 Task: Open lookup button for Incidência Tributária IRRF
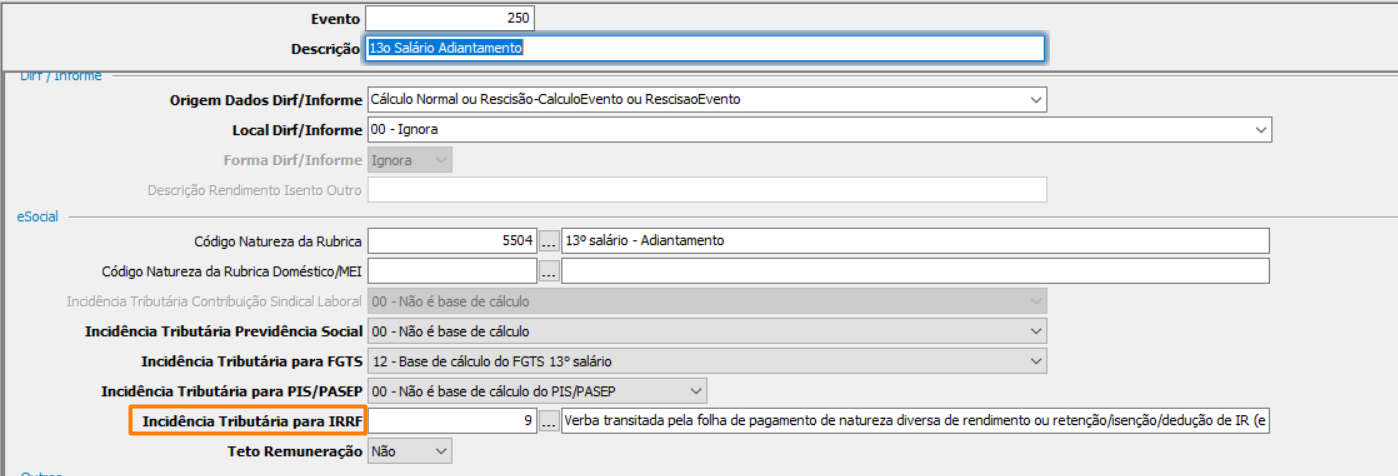[x=549, y=421]
